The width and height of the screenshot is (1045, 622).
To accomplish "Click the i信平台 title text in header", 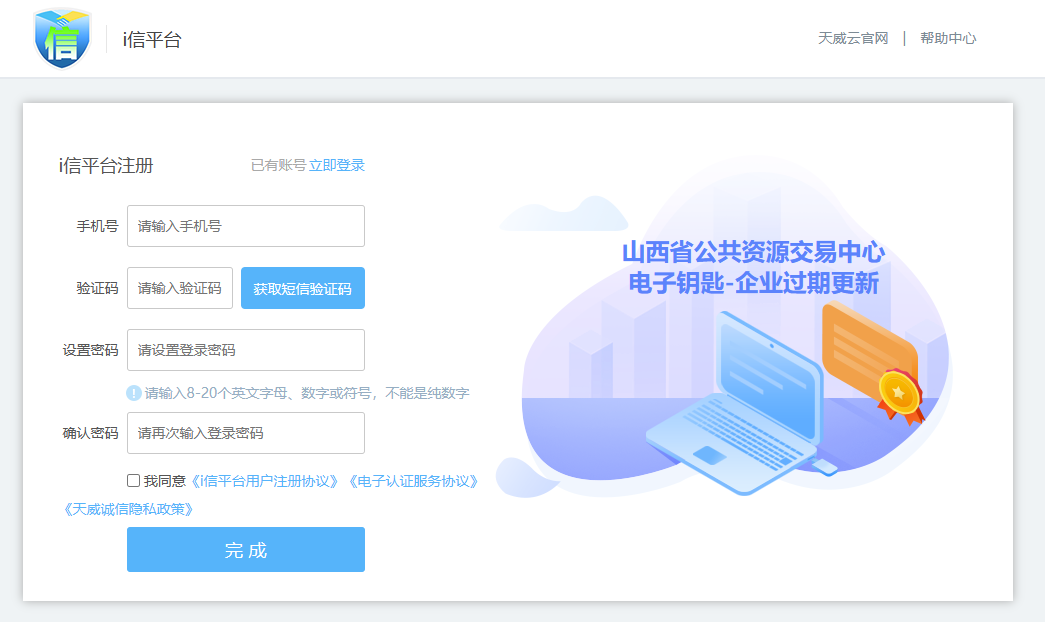I will pos(152,40).
